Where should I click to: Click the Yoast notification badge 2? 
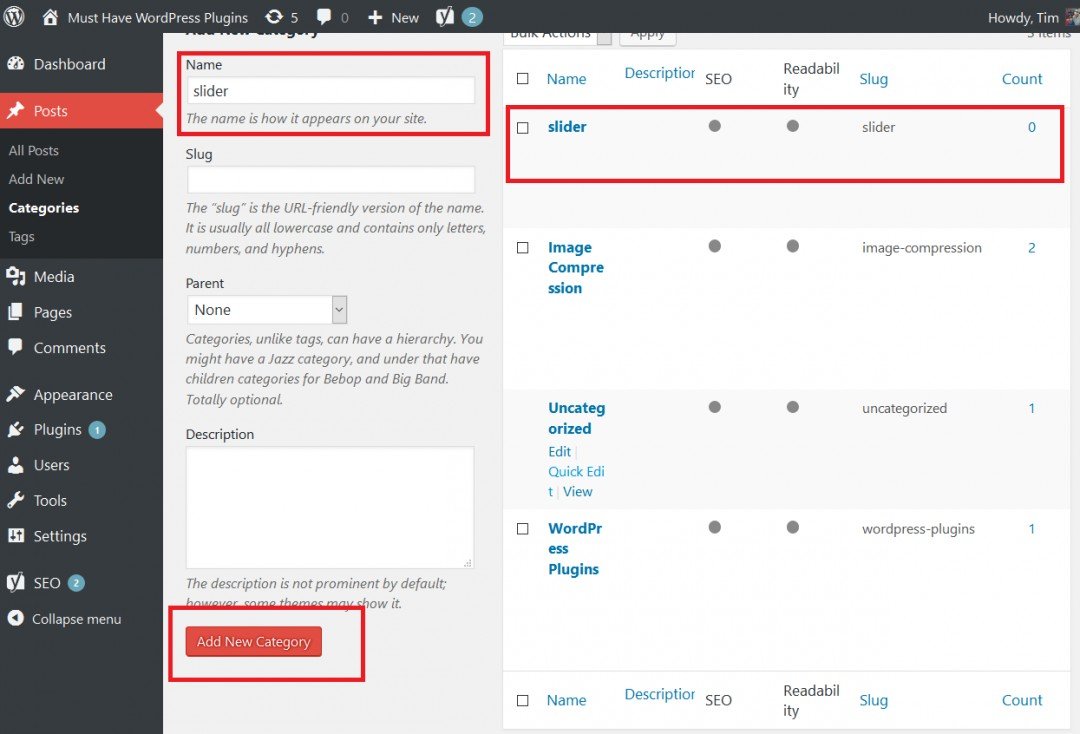click(472, 17)
